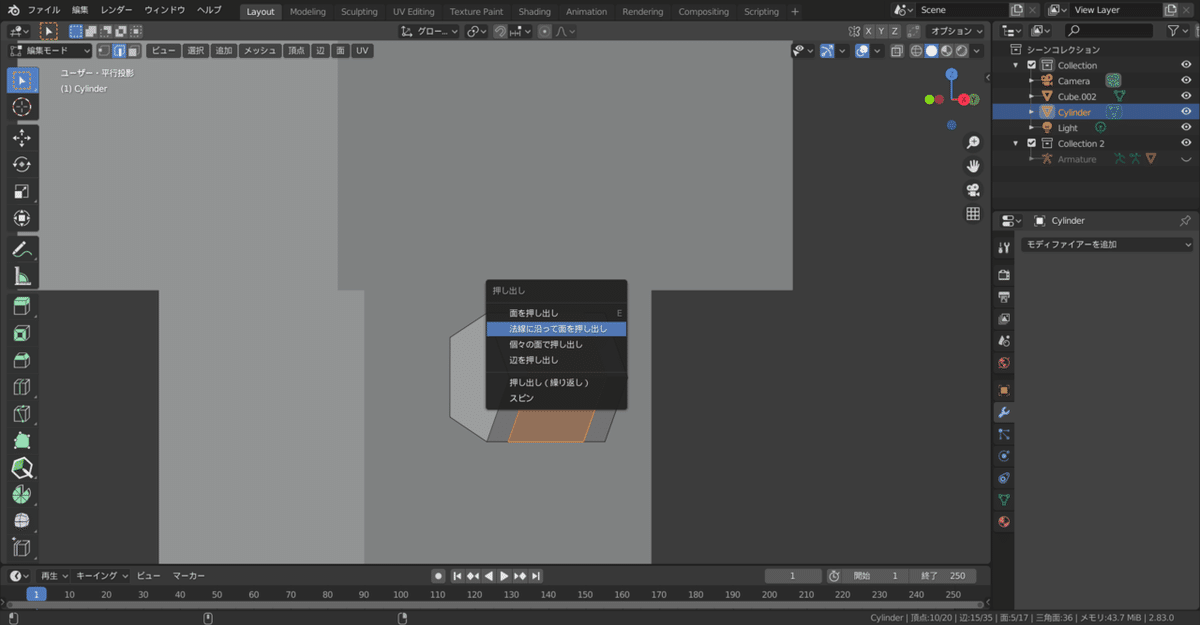
Task: Open the メッシュ header menu
Action: pyautogui.click(x=260, y=50)
